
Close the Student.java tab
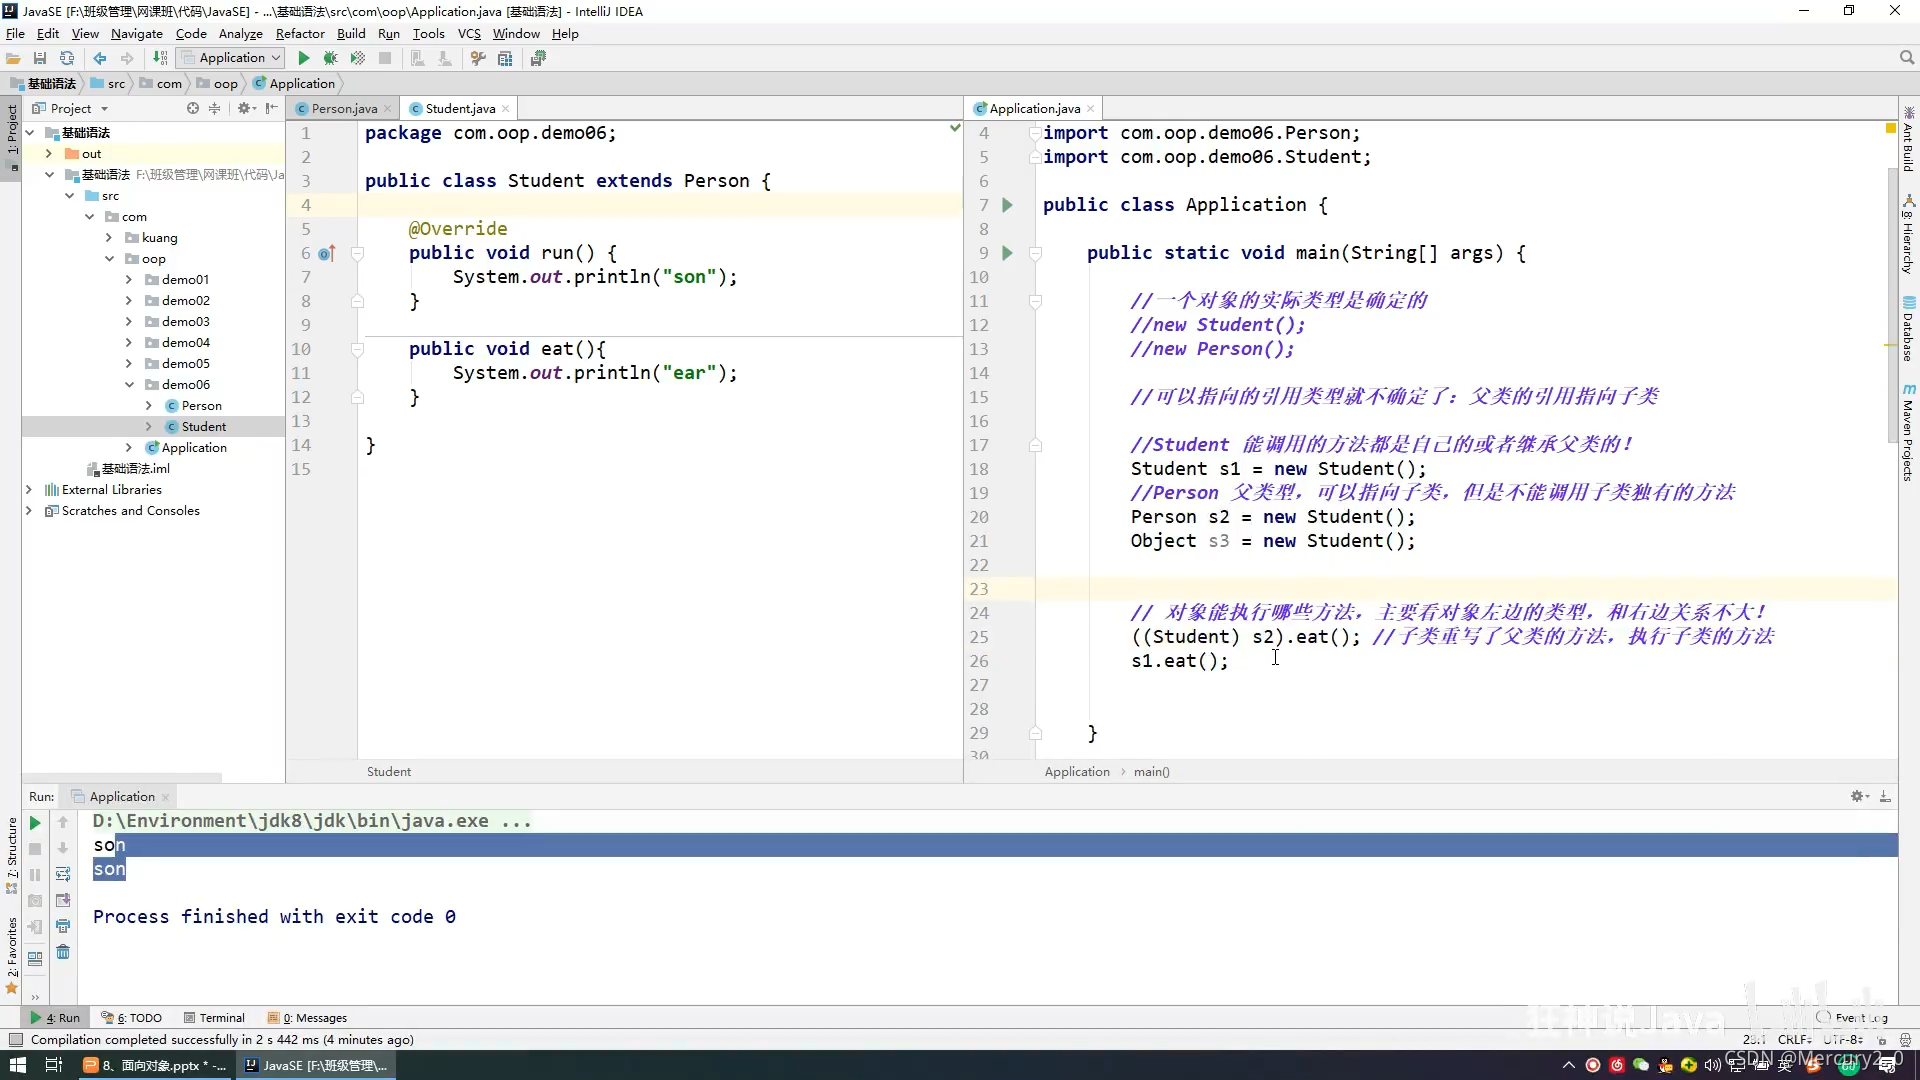506,108
